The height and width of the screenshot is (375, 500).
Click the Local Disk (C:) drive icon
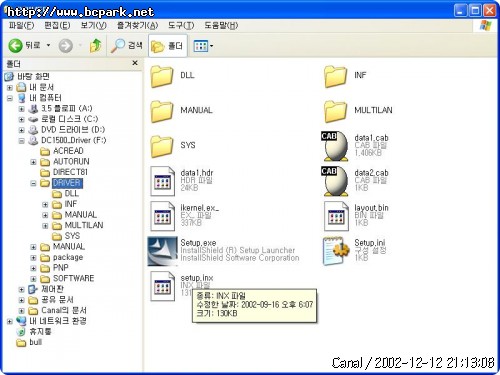click(33, 120)
